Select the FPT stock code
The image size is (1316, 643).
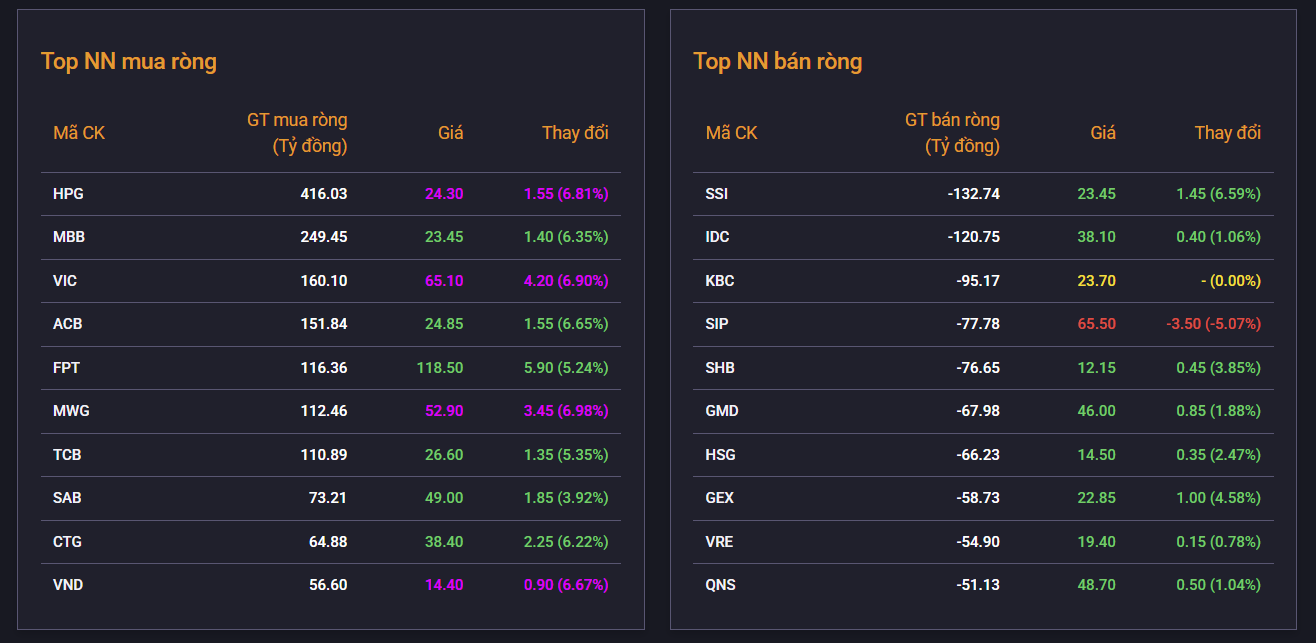tap(66, 368)
